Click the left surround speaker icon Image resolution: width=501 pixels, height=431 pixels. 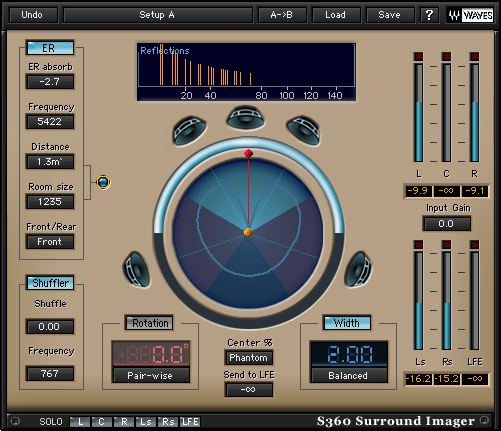pos(137,270)
